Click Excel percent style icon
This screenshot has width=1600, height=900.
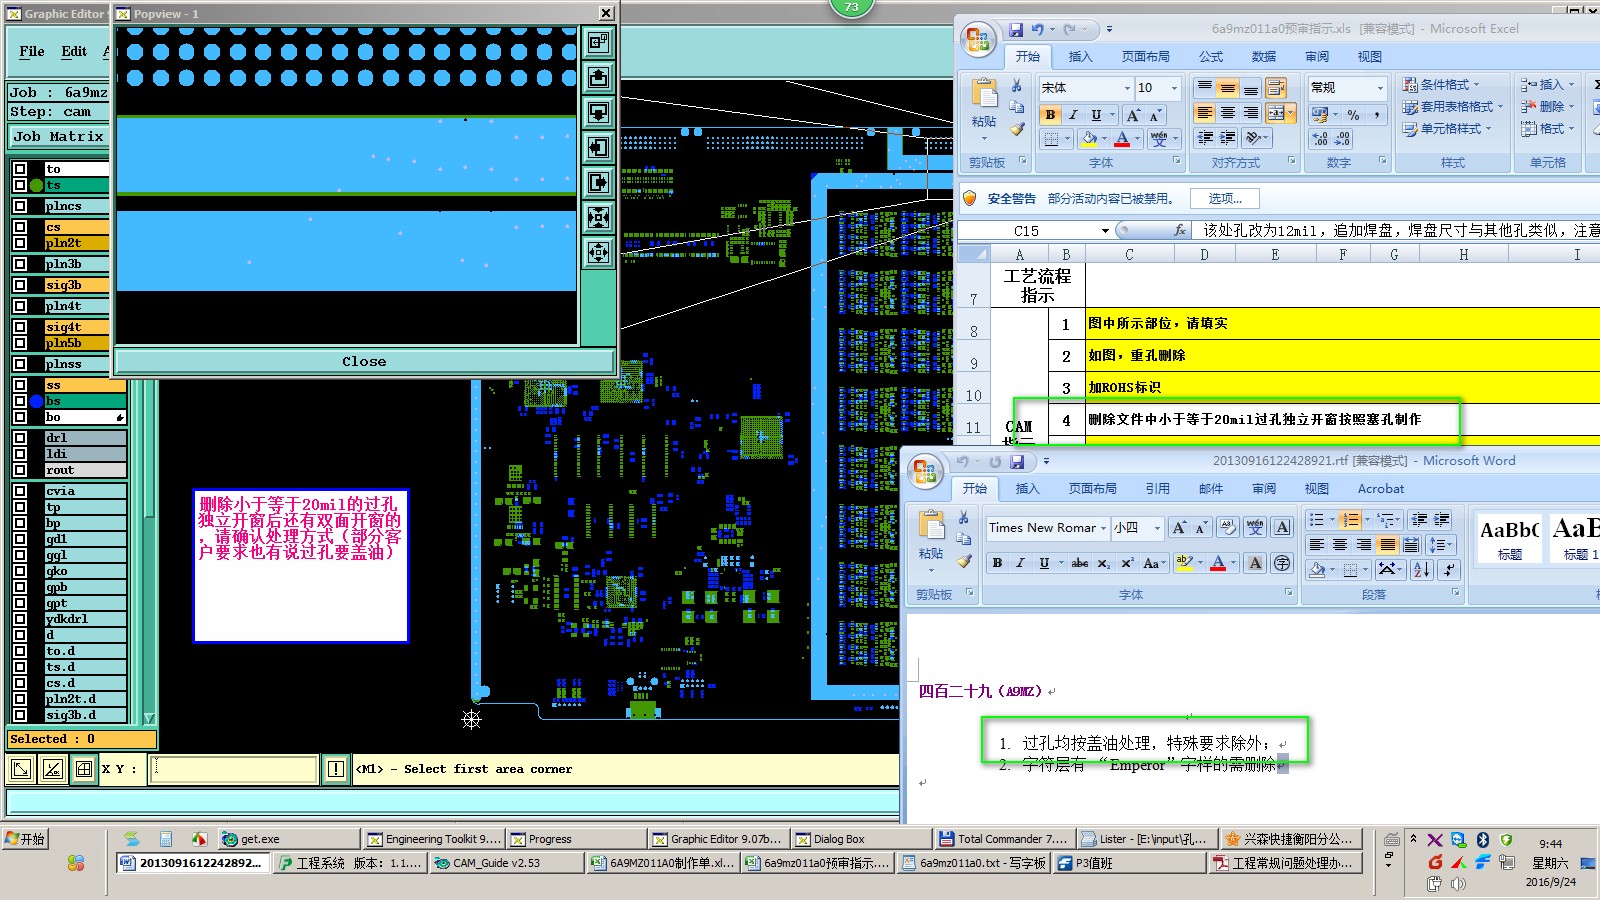tap(1353, 115)
